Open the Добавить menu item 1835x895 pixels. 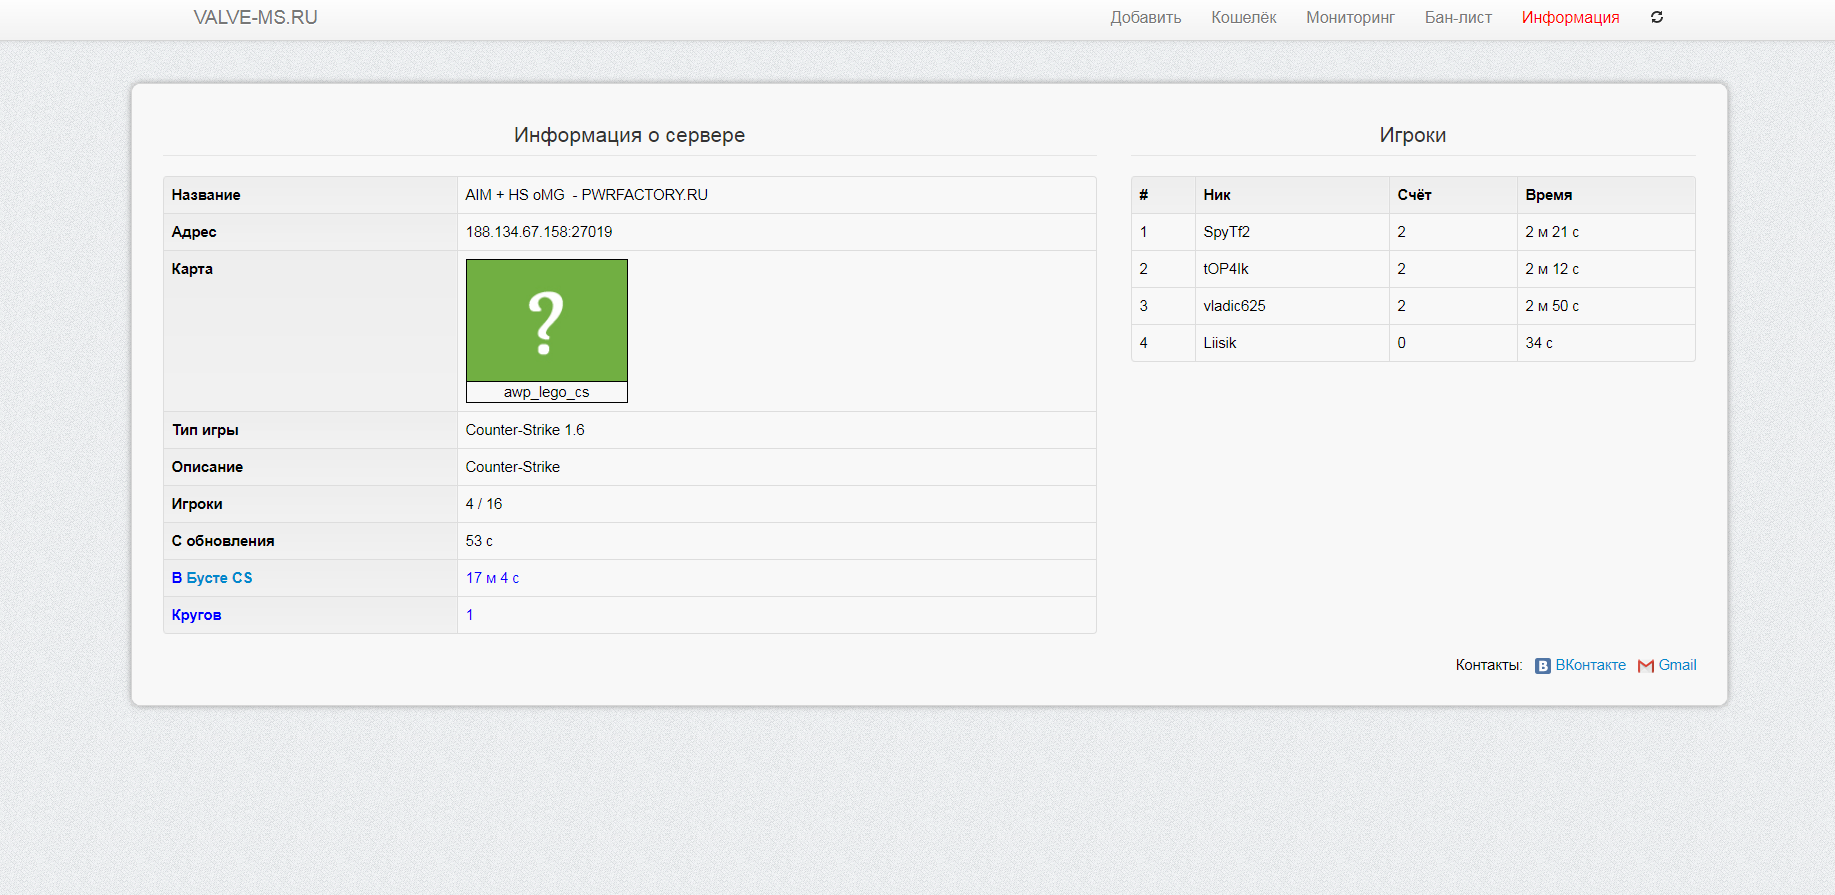point(1145,17)
